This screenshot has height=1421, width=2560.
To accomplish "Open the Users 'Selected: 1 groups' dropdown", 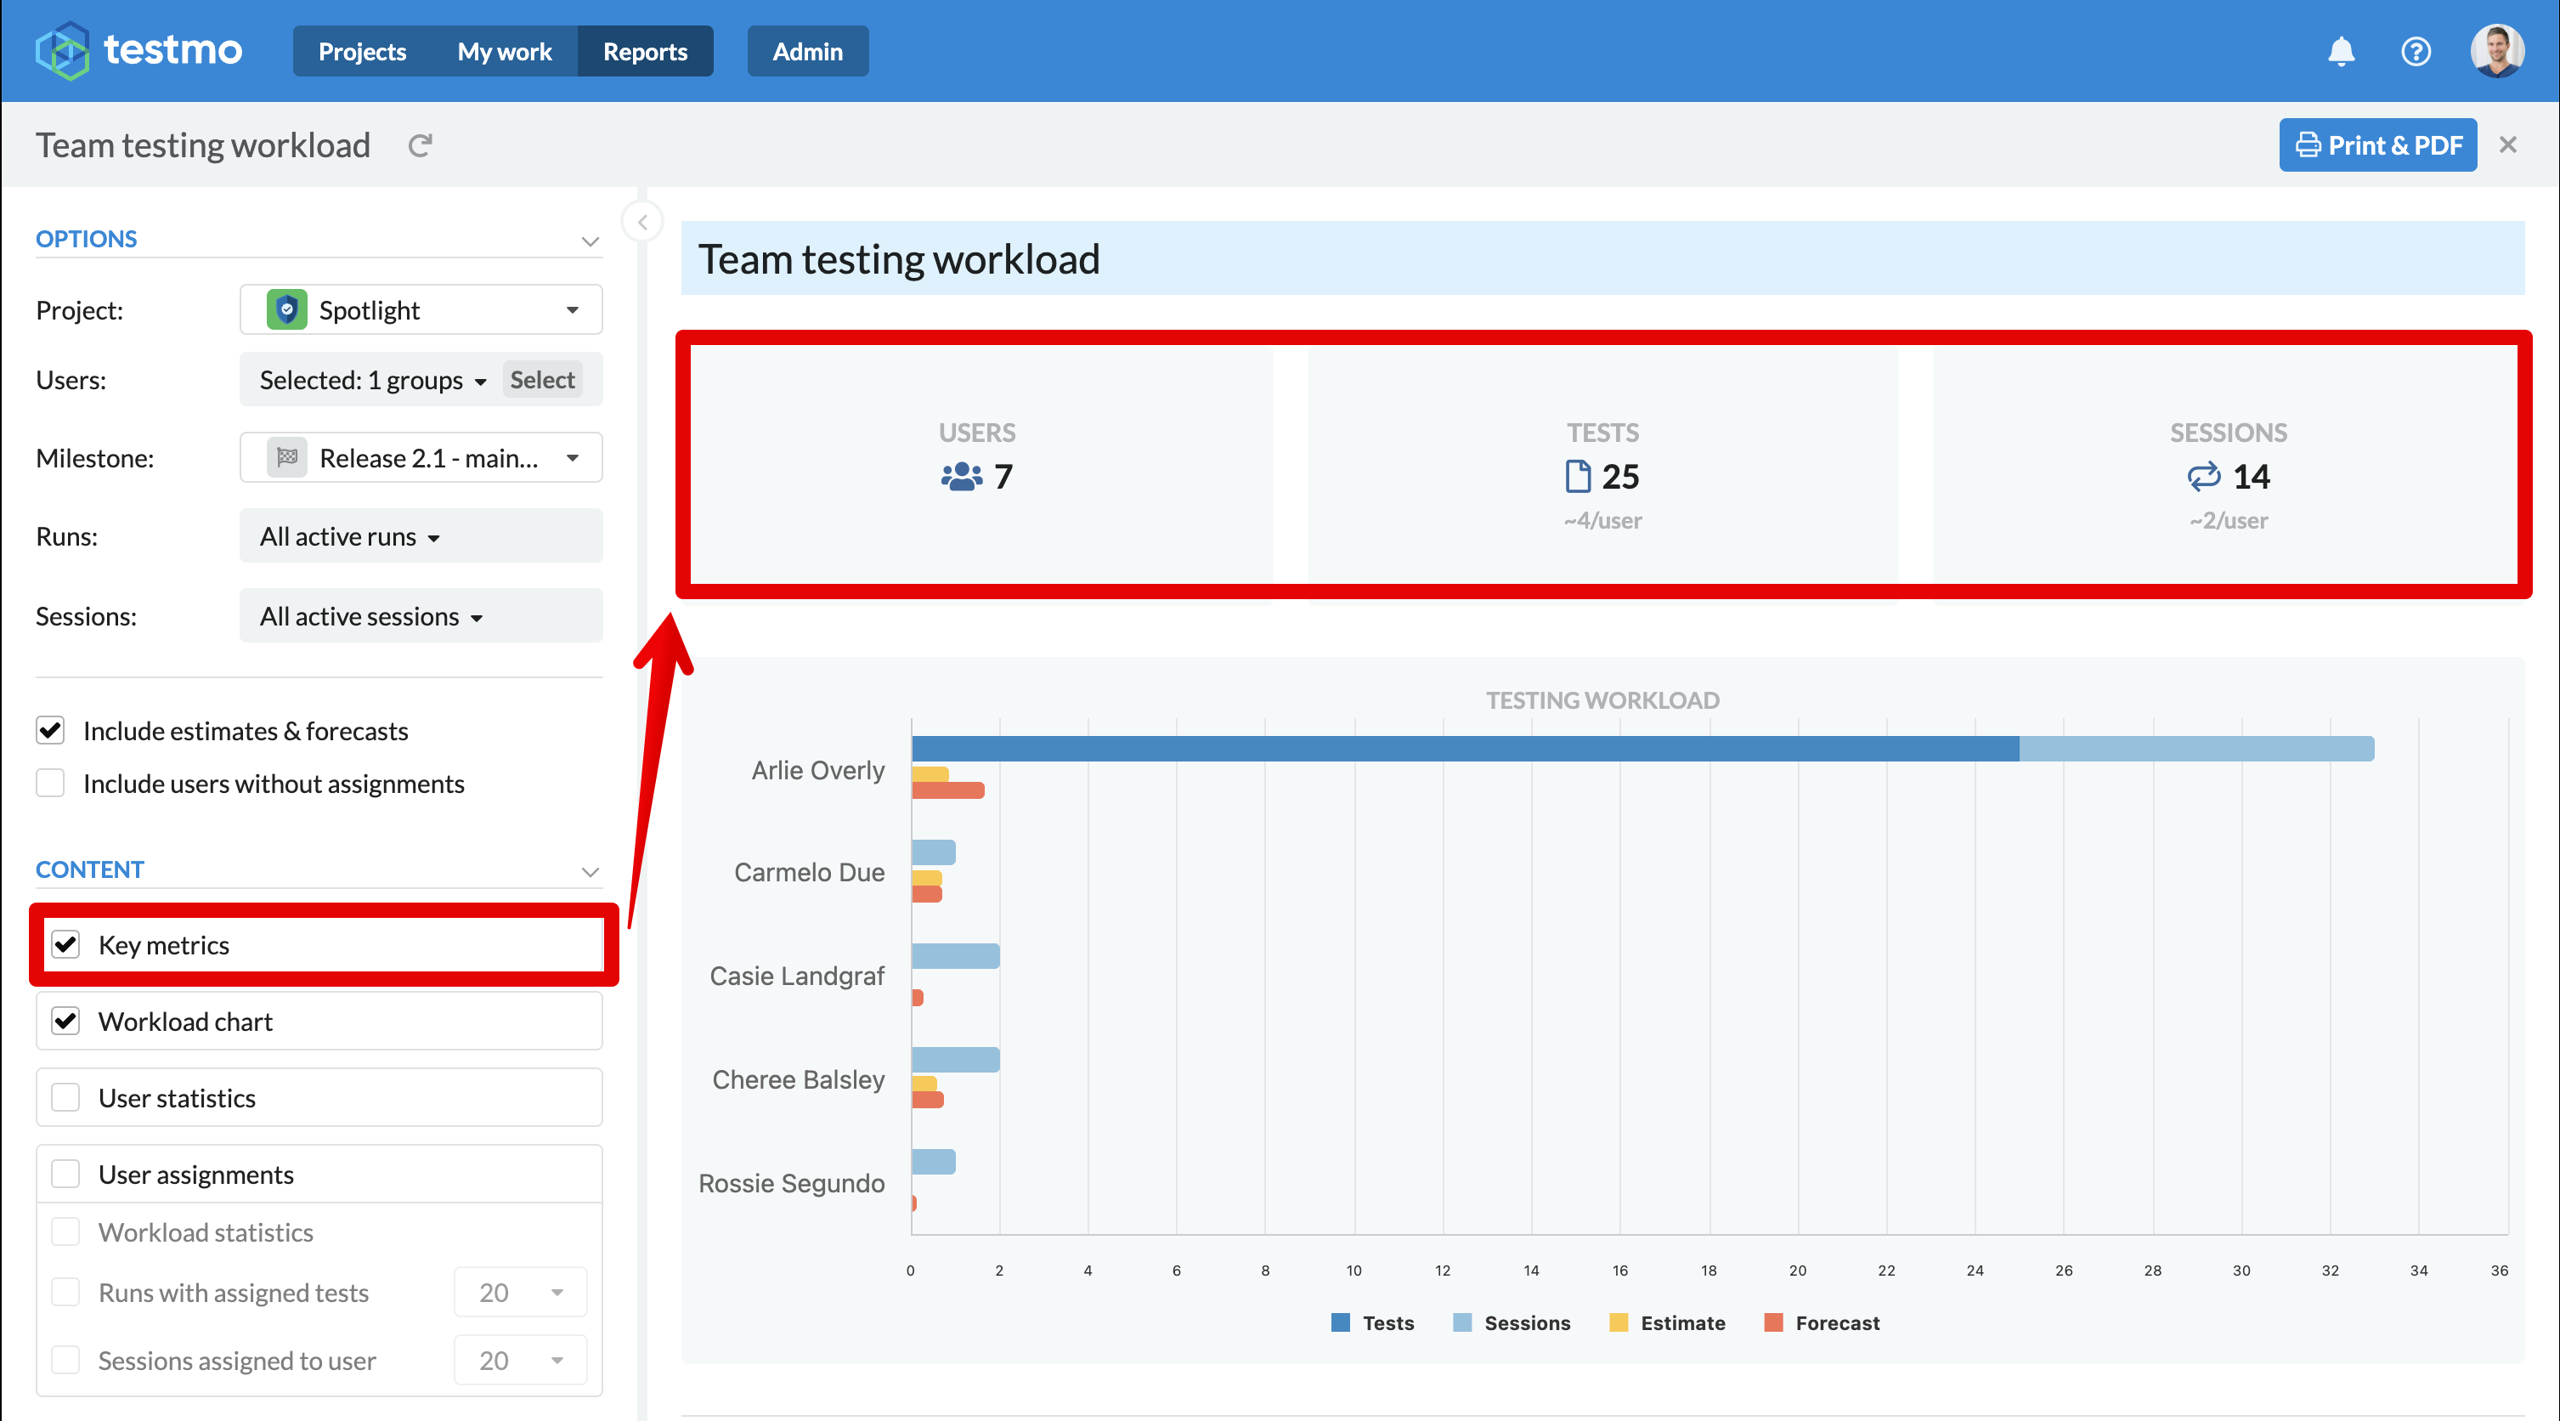I will click(x=372, y=380).
